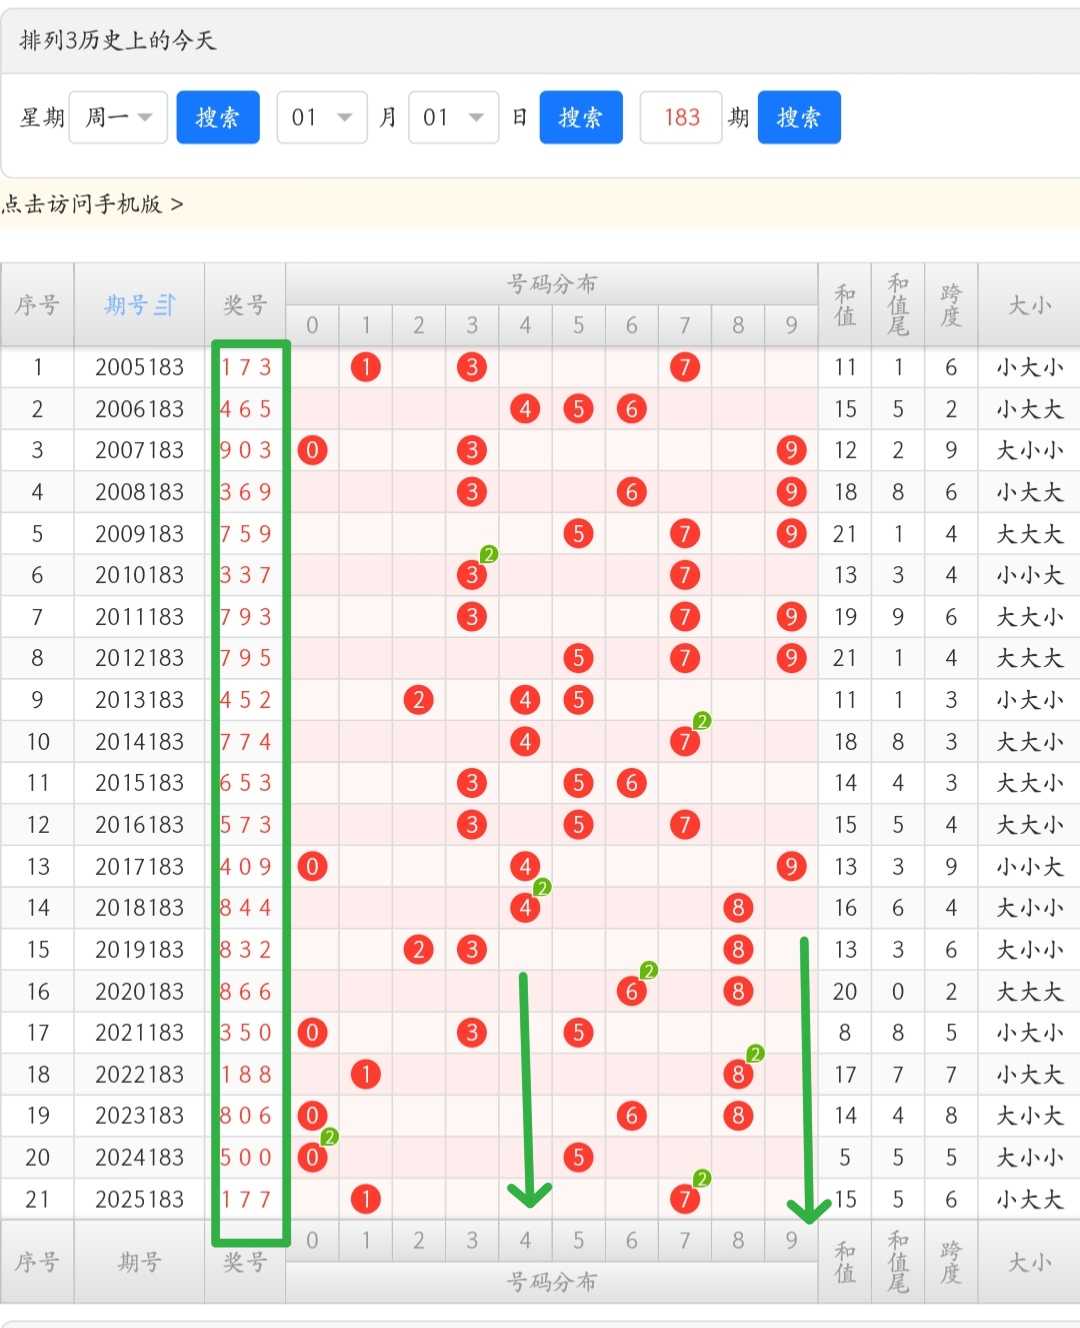Click winning number 903 in row 3
This screenshot has width=1080, height=1328.
click(246, 450)
